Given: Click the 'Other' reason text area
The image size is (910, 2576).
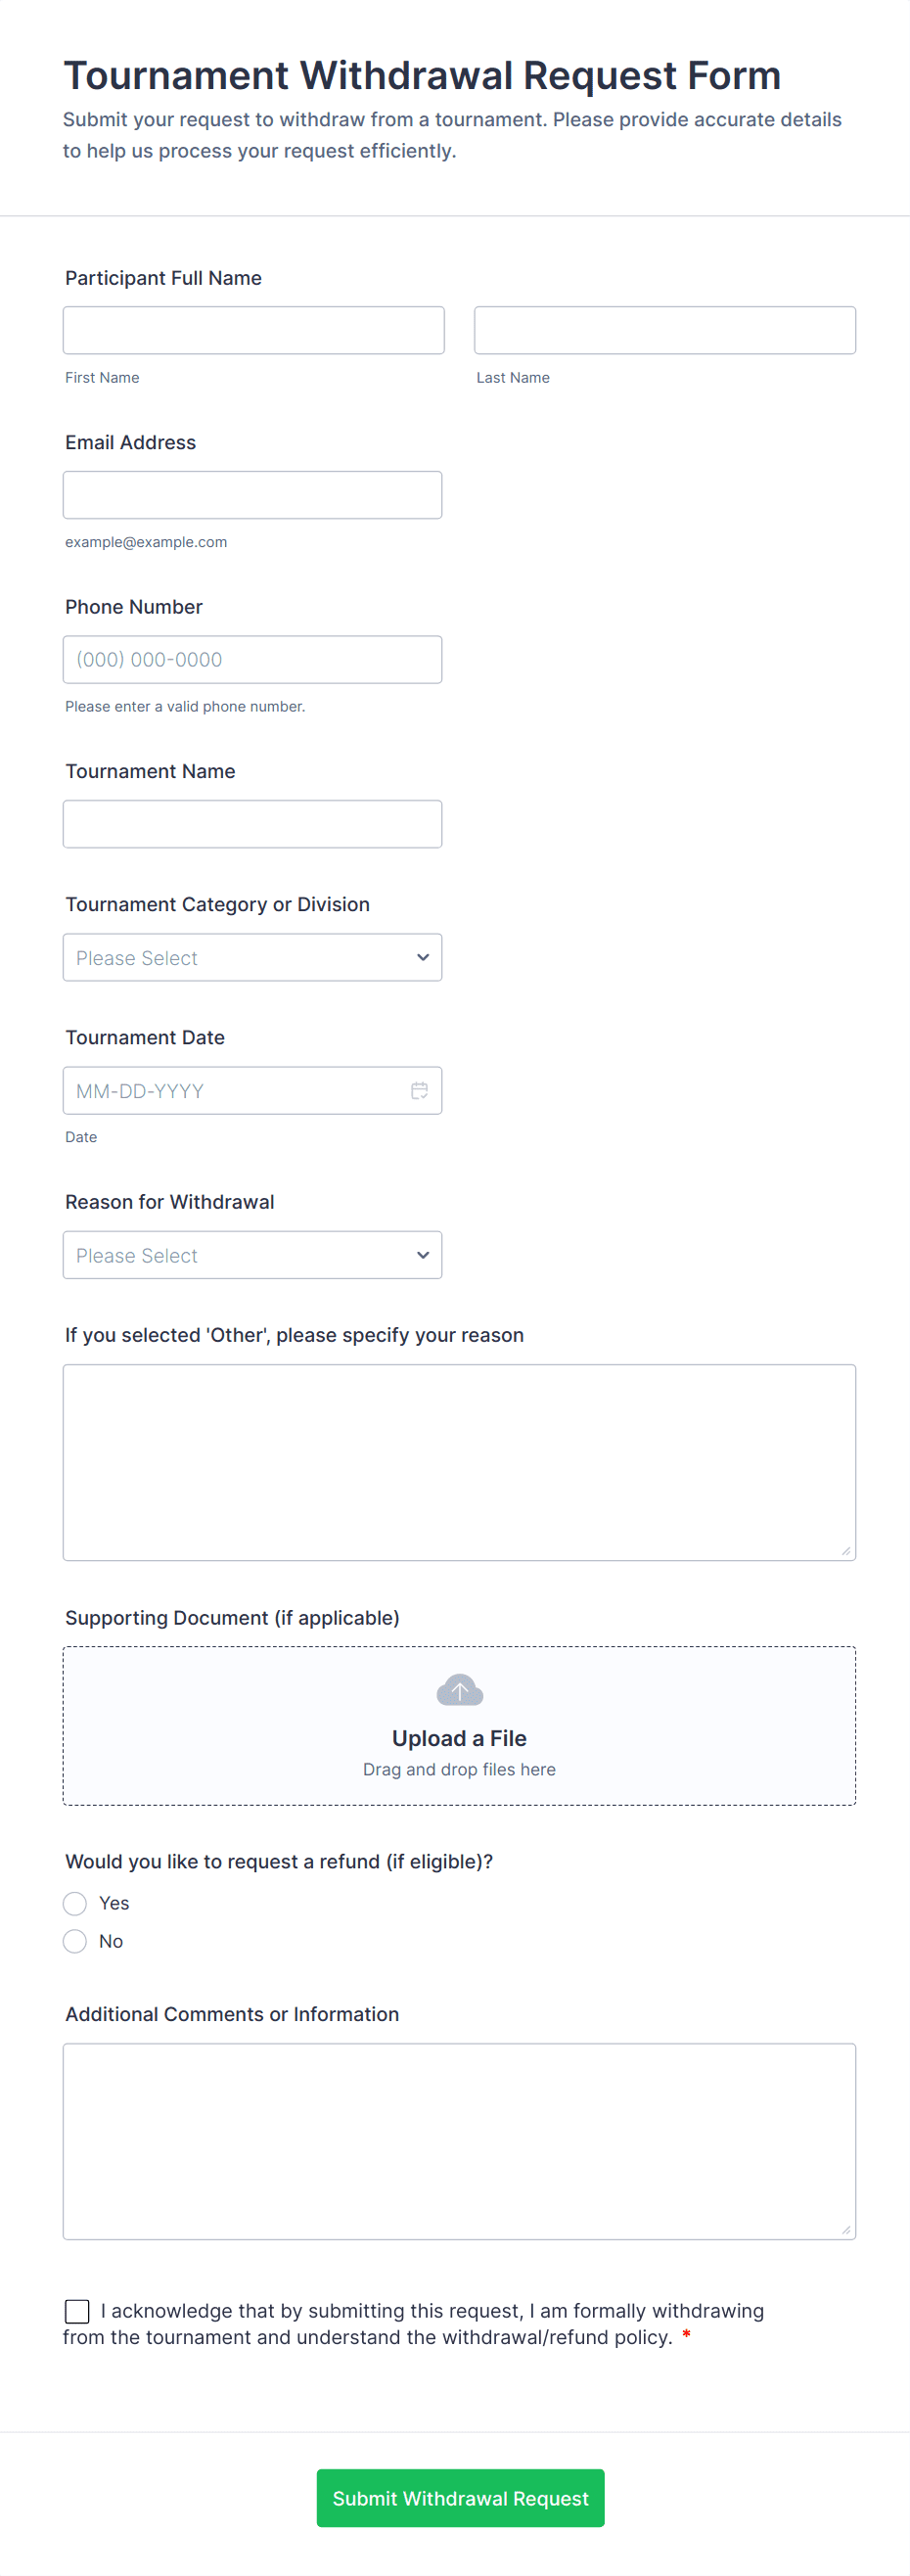Looking at the screenshot, I should 459,1461.
